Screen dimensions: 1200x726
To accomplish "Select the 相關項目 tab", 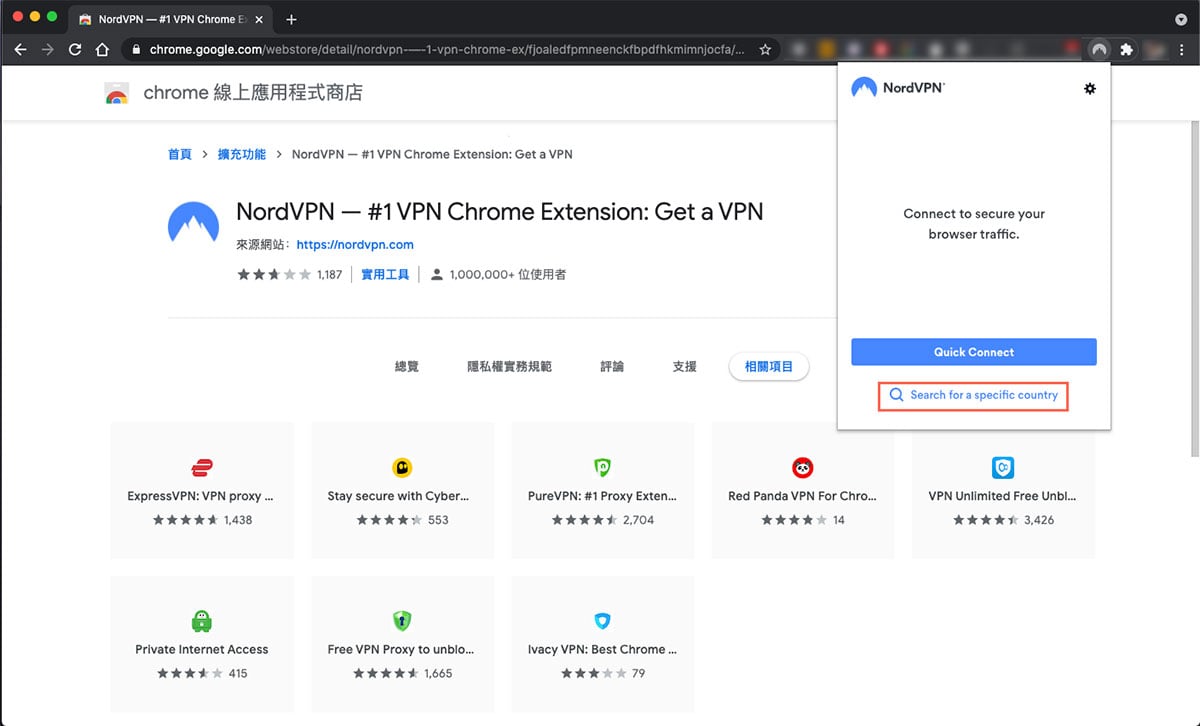I will tap(769, 367).
